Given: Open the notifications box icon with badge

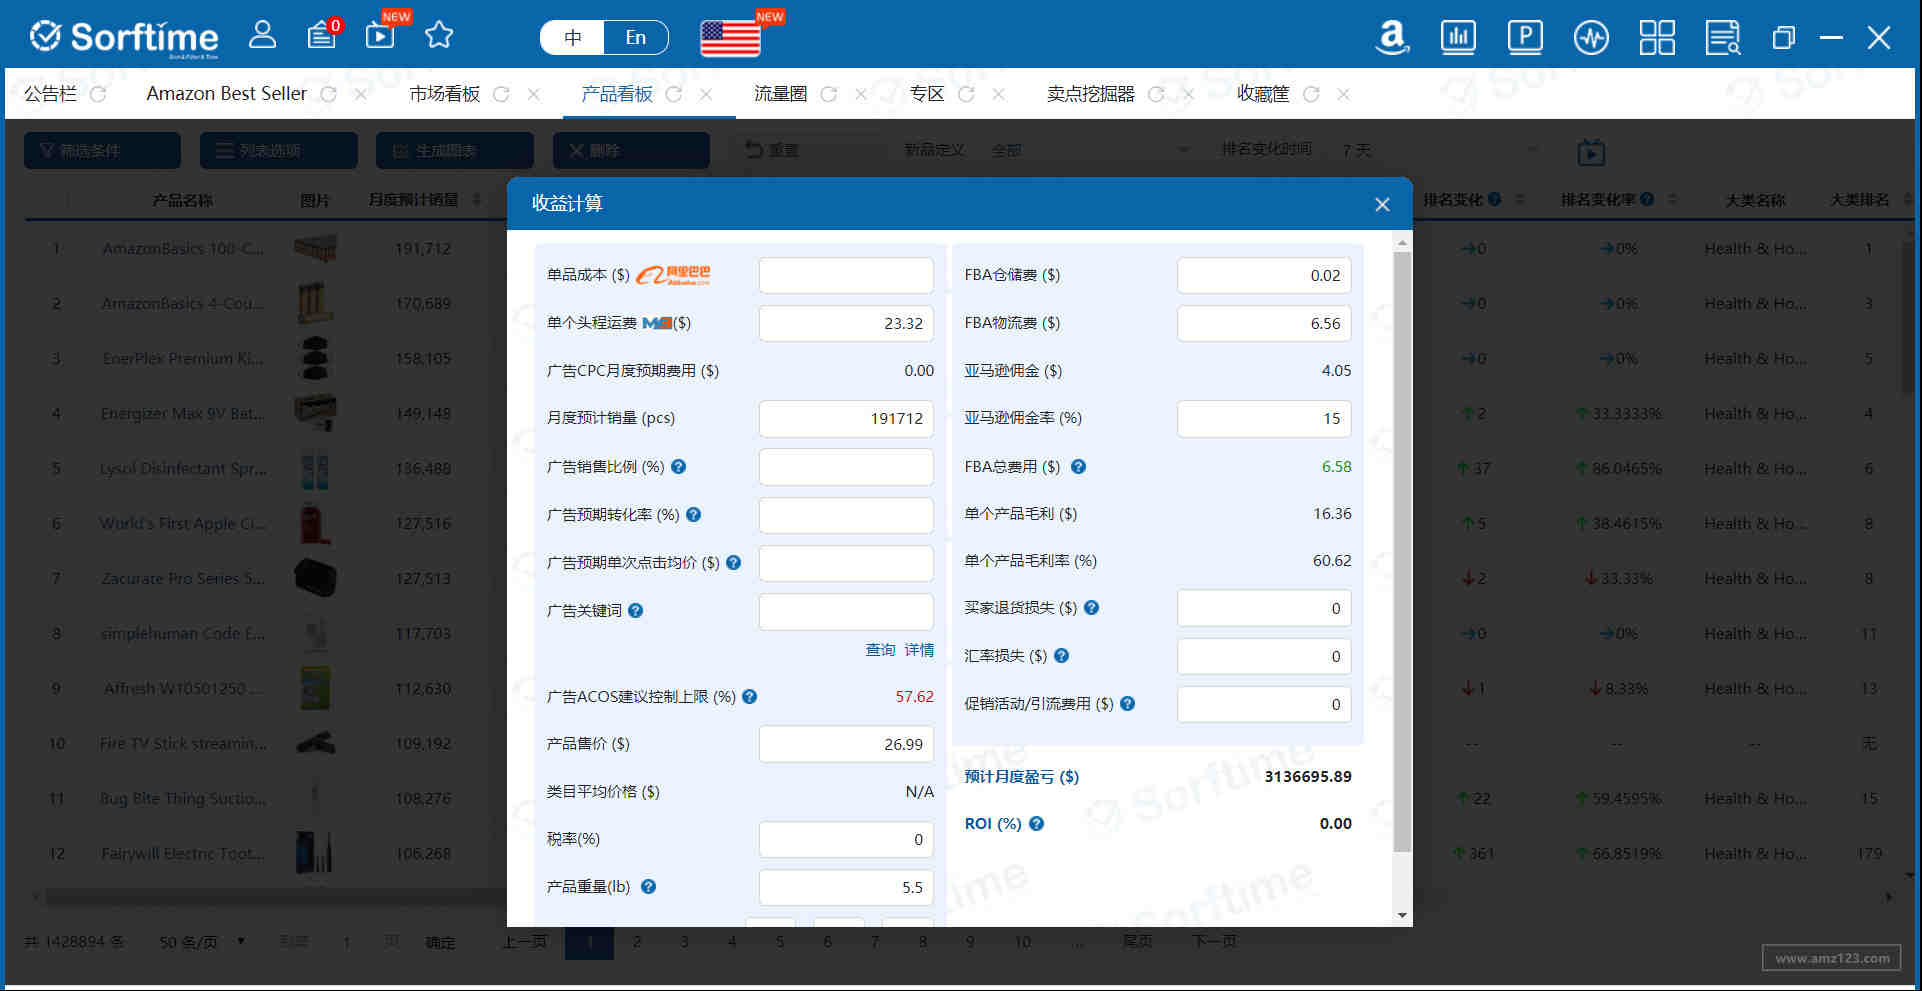Looking at the screenshot, I should pyautogui.click(x=322, y=36).
